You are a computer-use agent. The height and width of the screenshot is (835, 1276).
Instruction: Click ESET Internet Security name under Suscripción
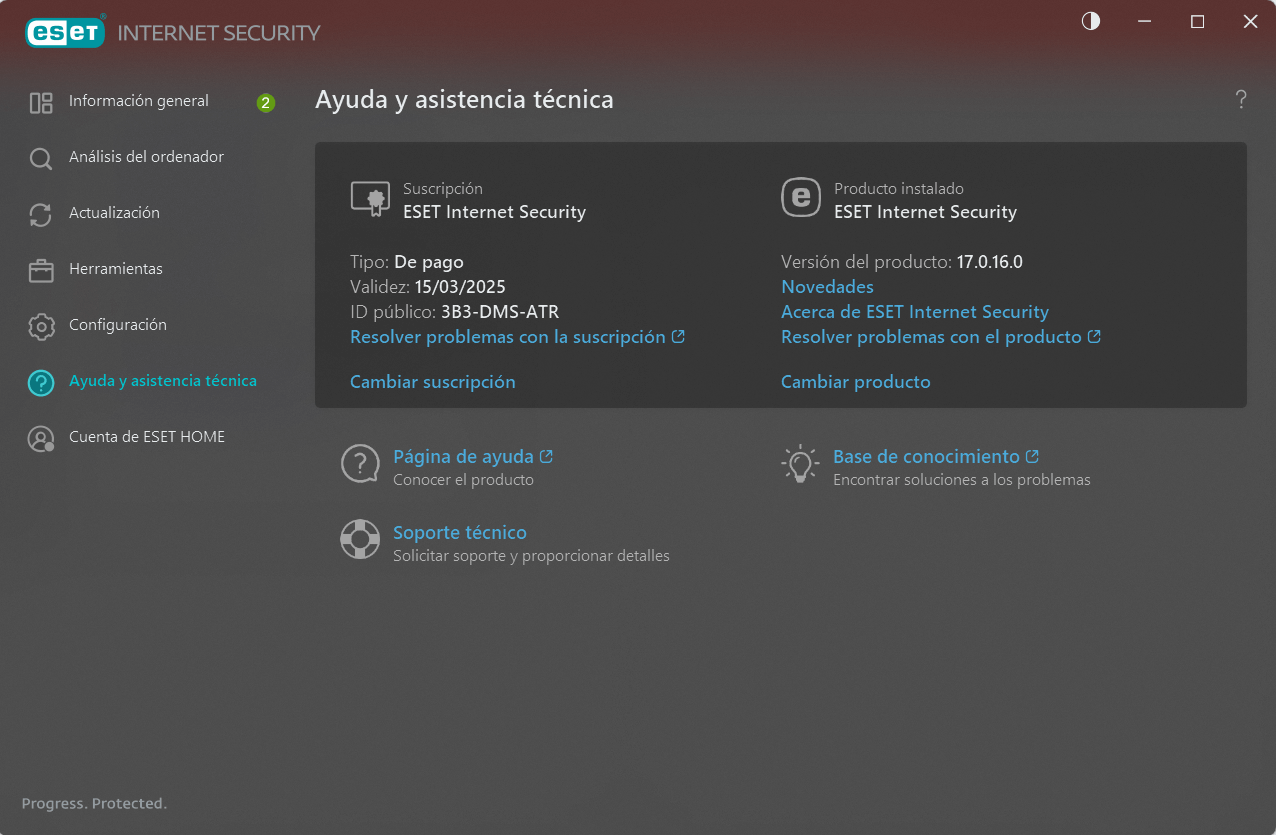[494, 212]
